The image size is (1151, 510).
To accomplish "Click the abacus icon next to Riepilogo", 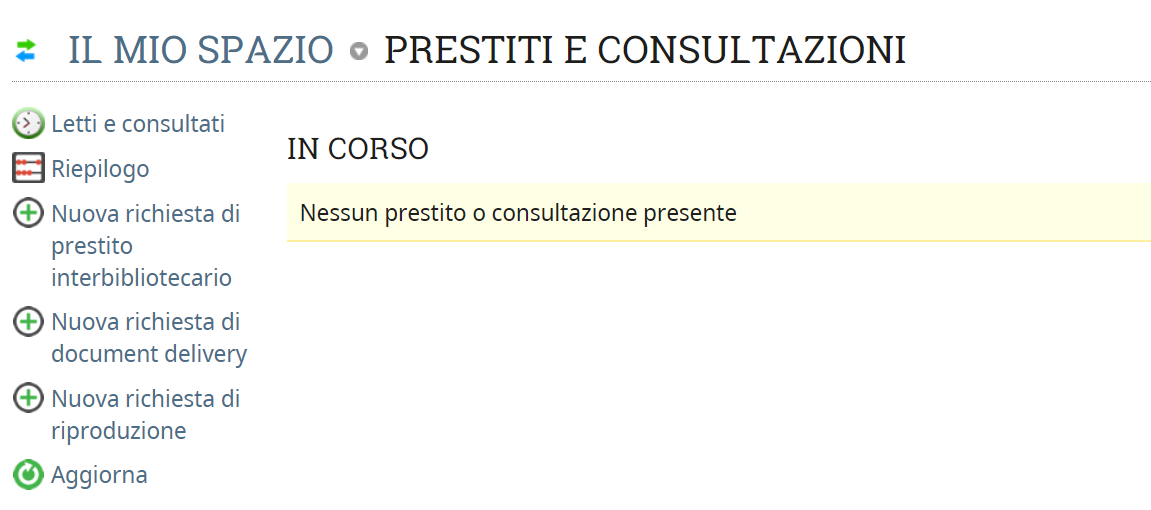I will click(28, 168).
